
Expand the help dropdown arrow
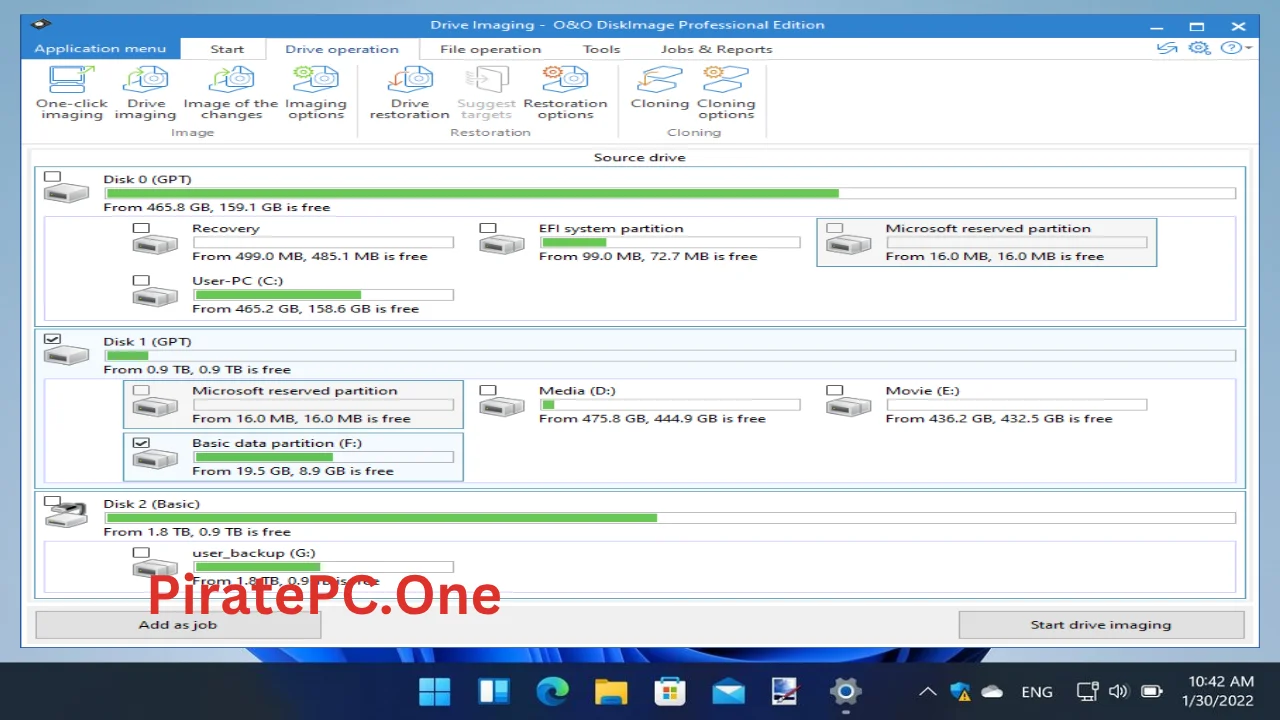click(x=1249, y=48)
